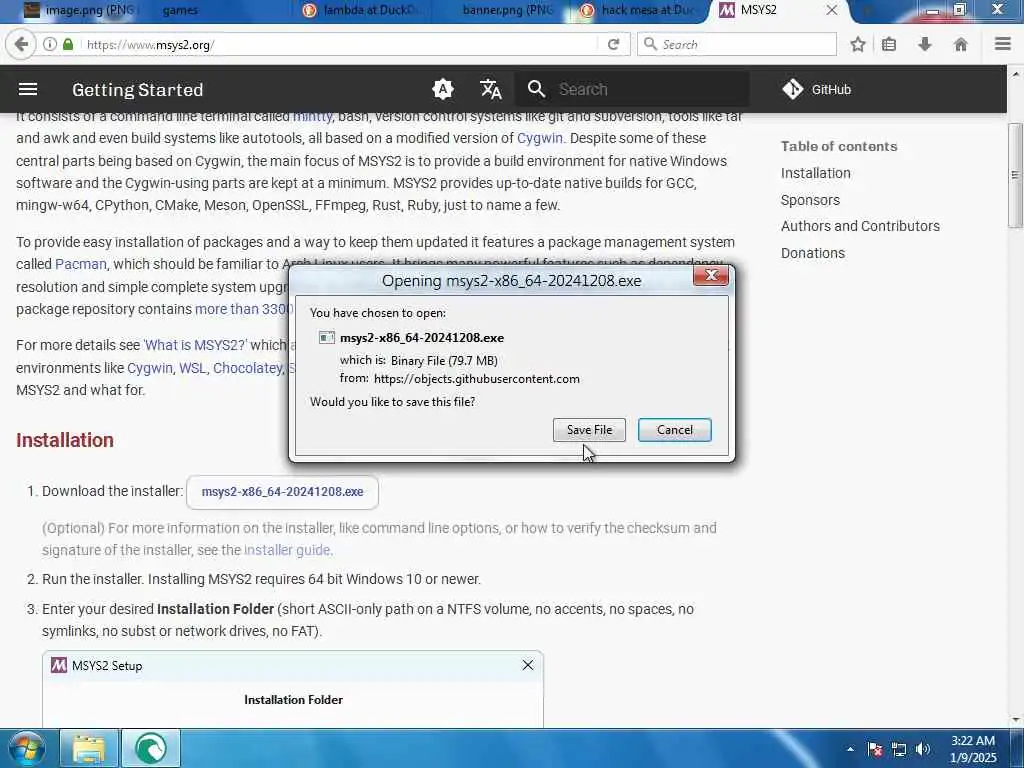Viewport: 1024px width, 768px height.
Task: Show bookmarks list icon in toolbar
Action: click(x=889, y=44)
